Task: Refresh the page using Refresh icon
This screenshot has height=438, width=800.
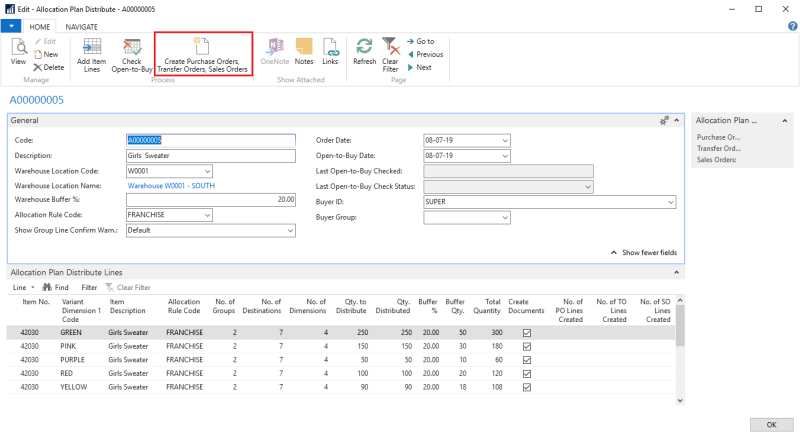Action: click(x=364, y=51)
